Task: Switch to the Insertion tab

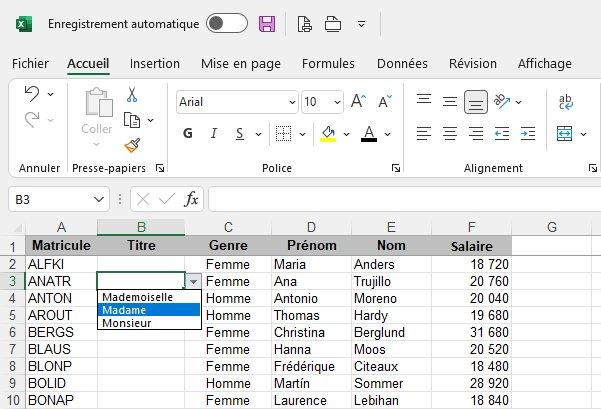Action: (x=155, y=64)
